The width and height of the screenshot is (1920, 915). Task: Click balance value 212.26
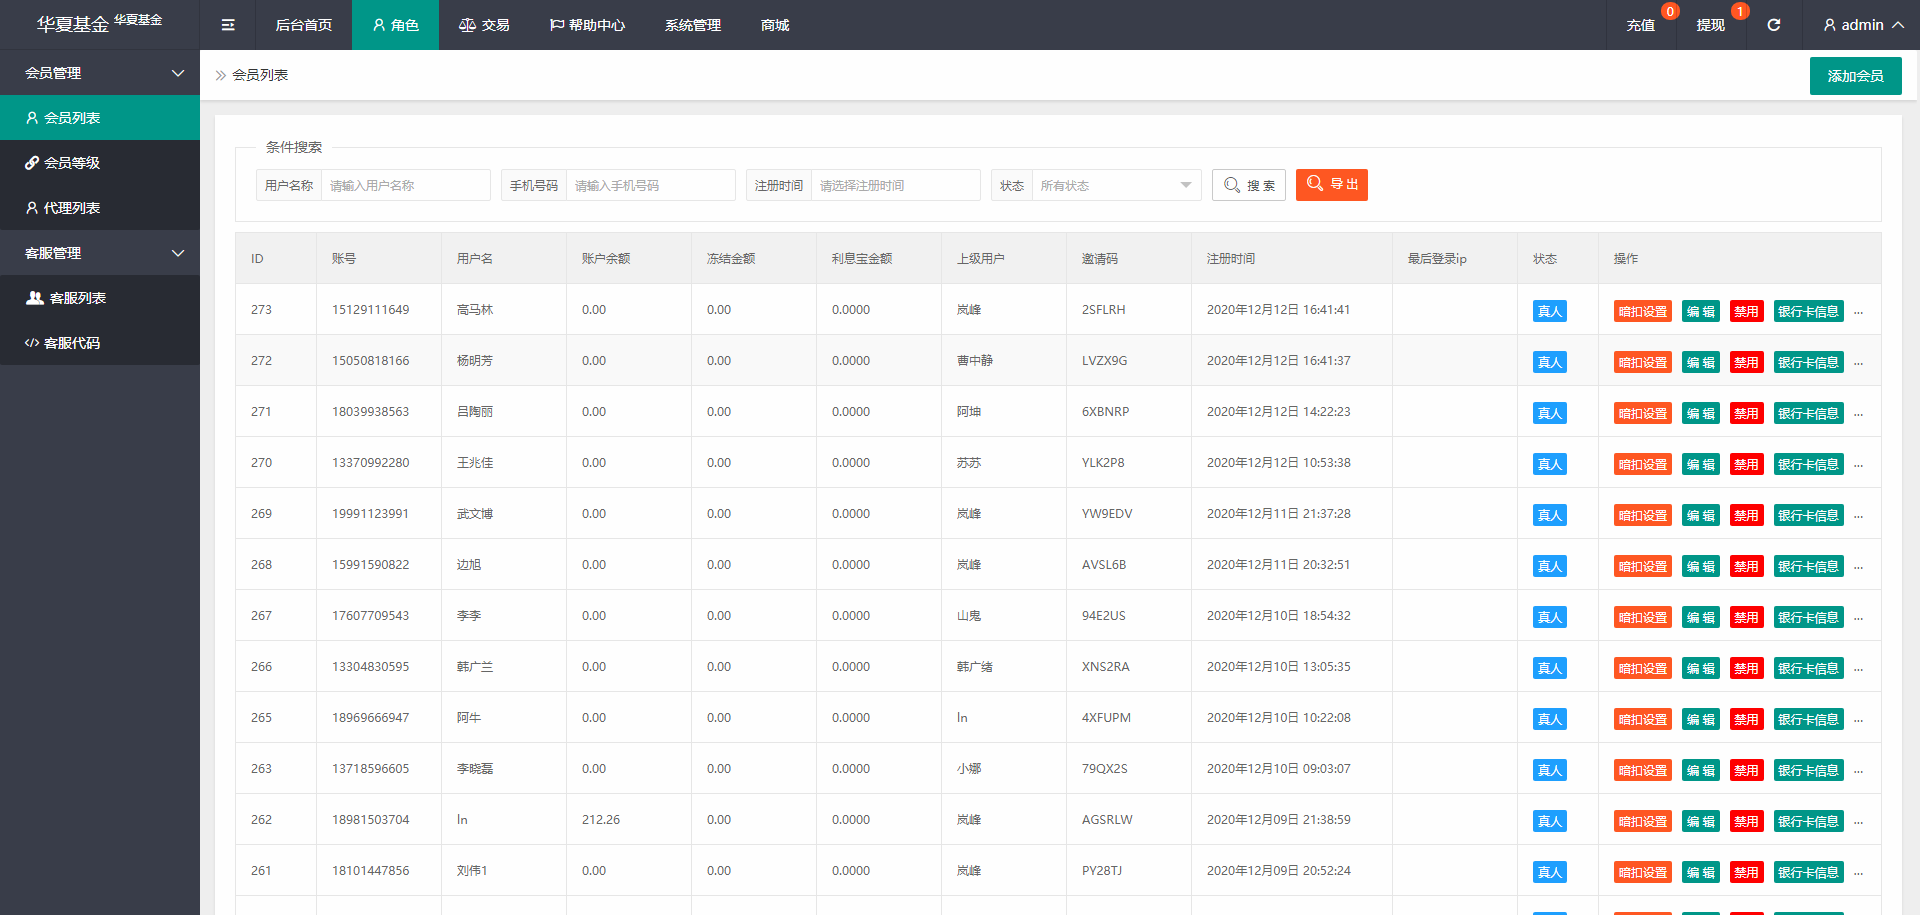601,820
